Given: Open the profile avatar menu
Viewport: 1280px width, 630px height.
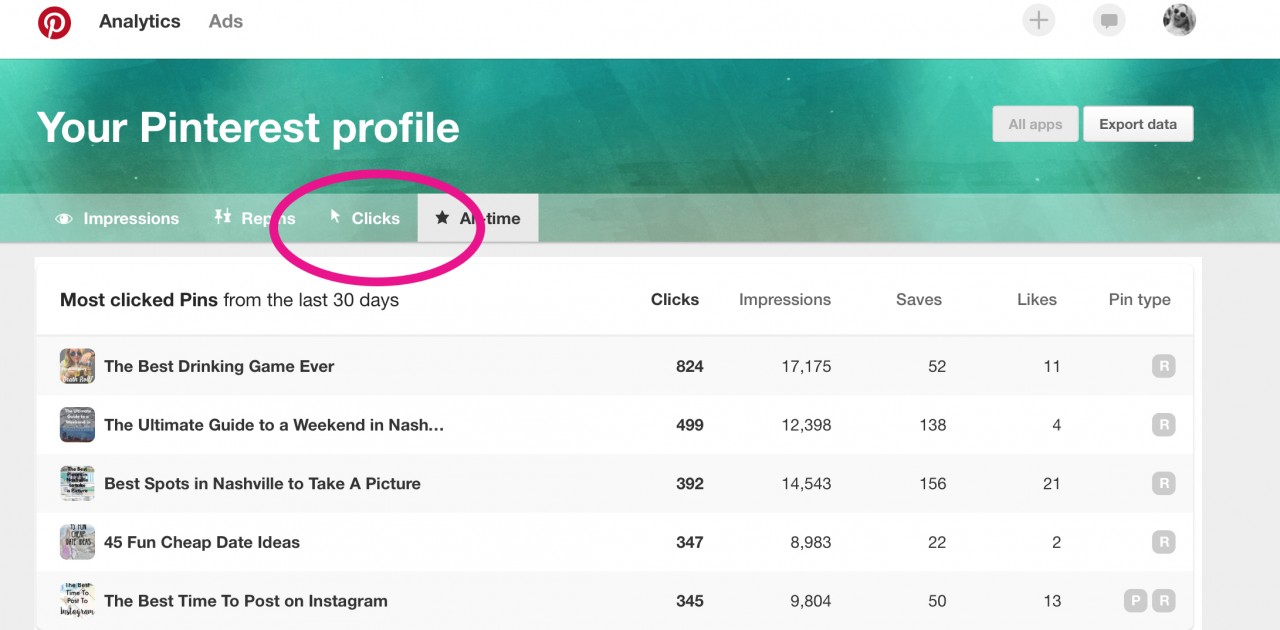Looking at the screenshot, I should click(1179, 20).
